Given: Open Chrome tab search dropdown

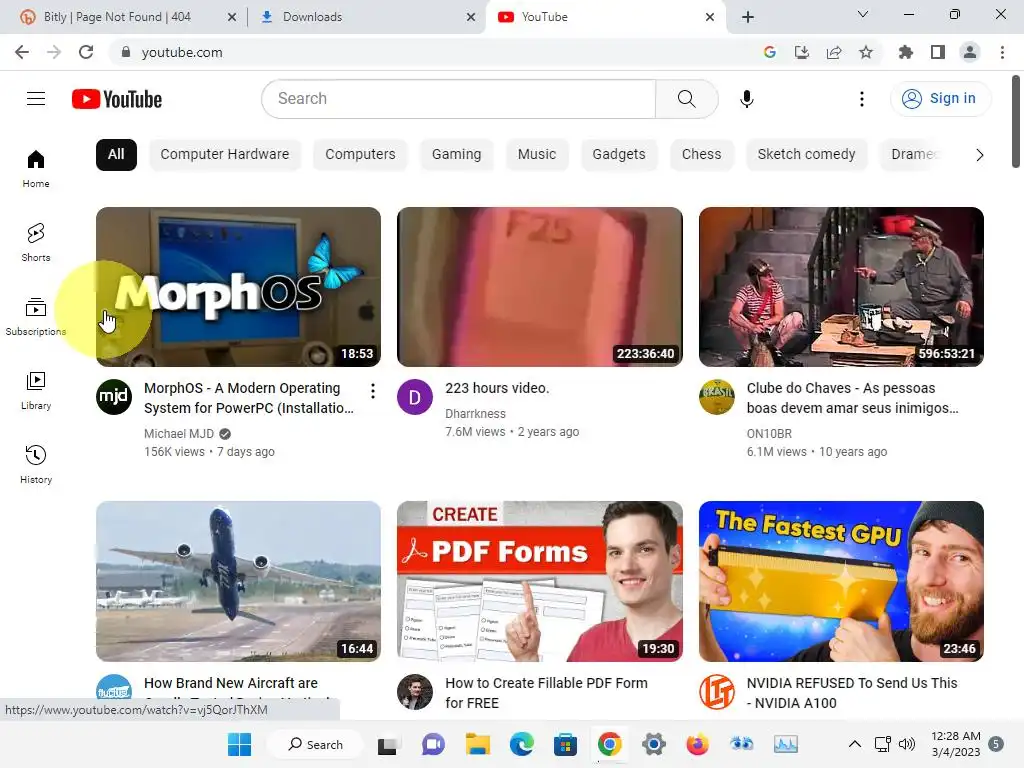Looking at the screenshot, I should pos(863,14).
